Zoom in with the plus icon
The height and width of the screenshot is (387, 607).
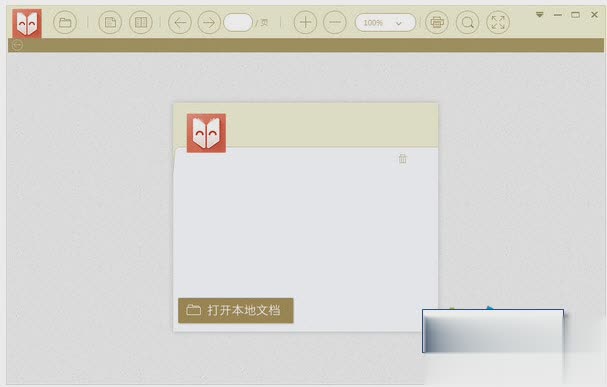(x=305, y=22)
